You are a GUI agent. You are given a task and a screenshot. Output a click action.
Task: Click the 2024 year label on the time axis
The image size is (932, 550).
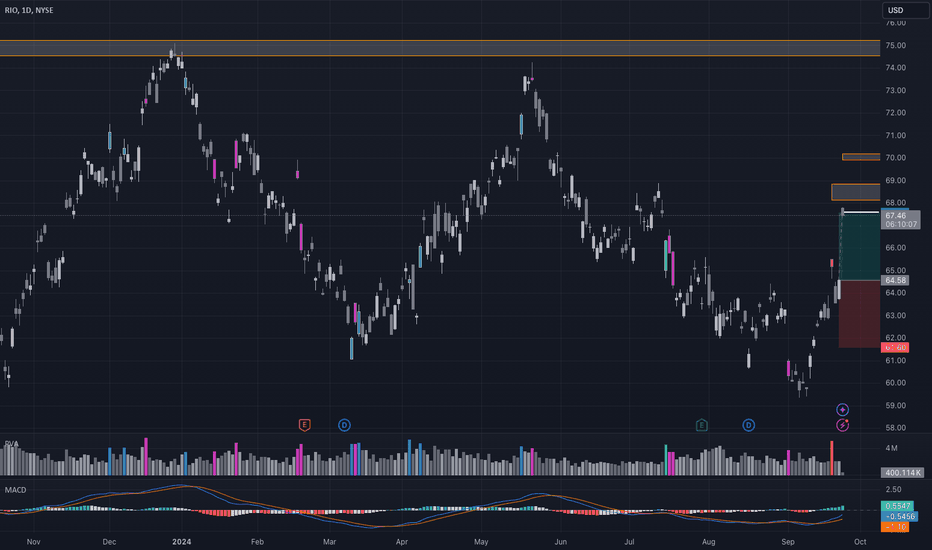pos(181,542)
